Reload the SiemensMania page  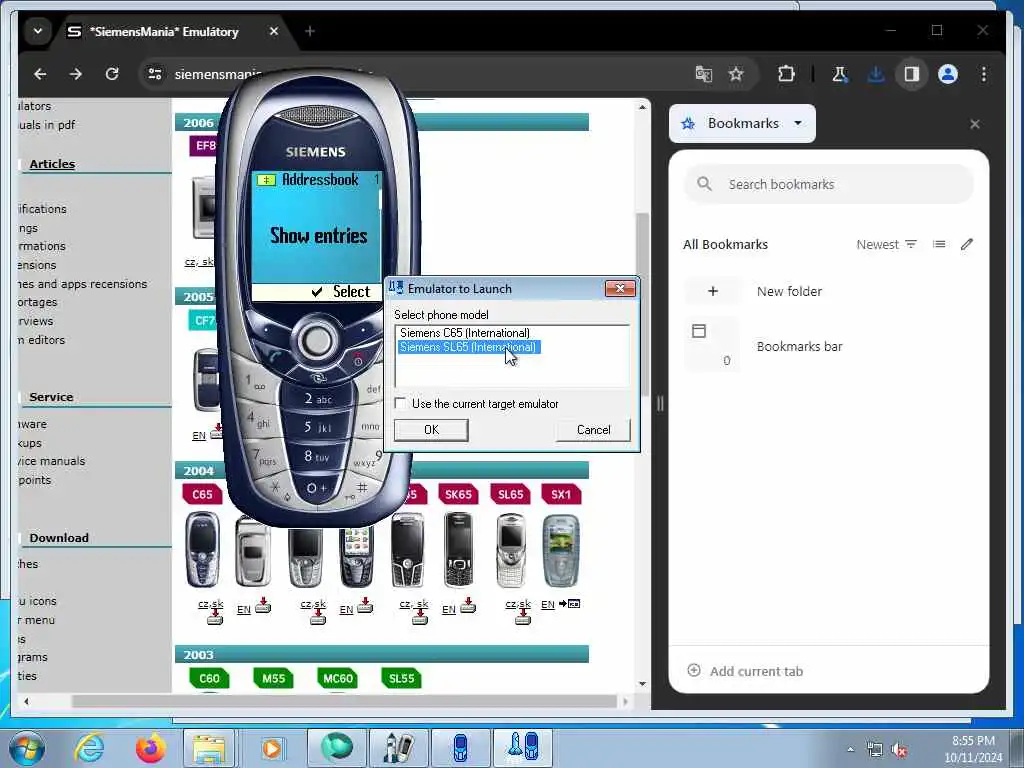pyautogui.click(x=112, y=74)
